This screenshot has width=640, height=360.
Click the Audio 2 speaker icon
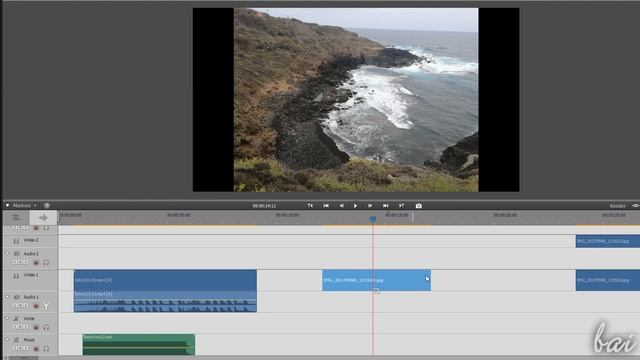(x=17, y=254)
